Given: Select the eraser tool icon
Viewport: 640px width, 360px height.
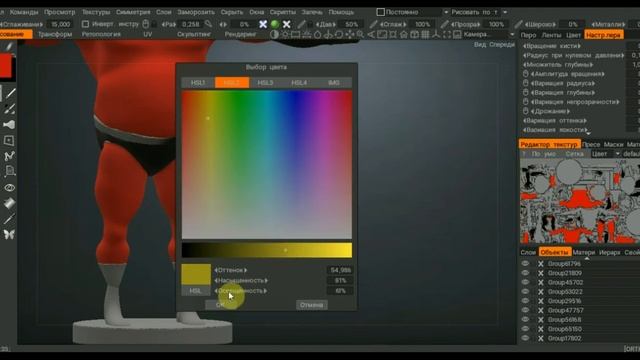Looking at the screenshot, I should coord(9,203).
